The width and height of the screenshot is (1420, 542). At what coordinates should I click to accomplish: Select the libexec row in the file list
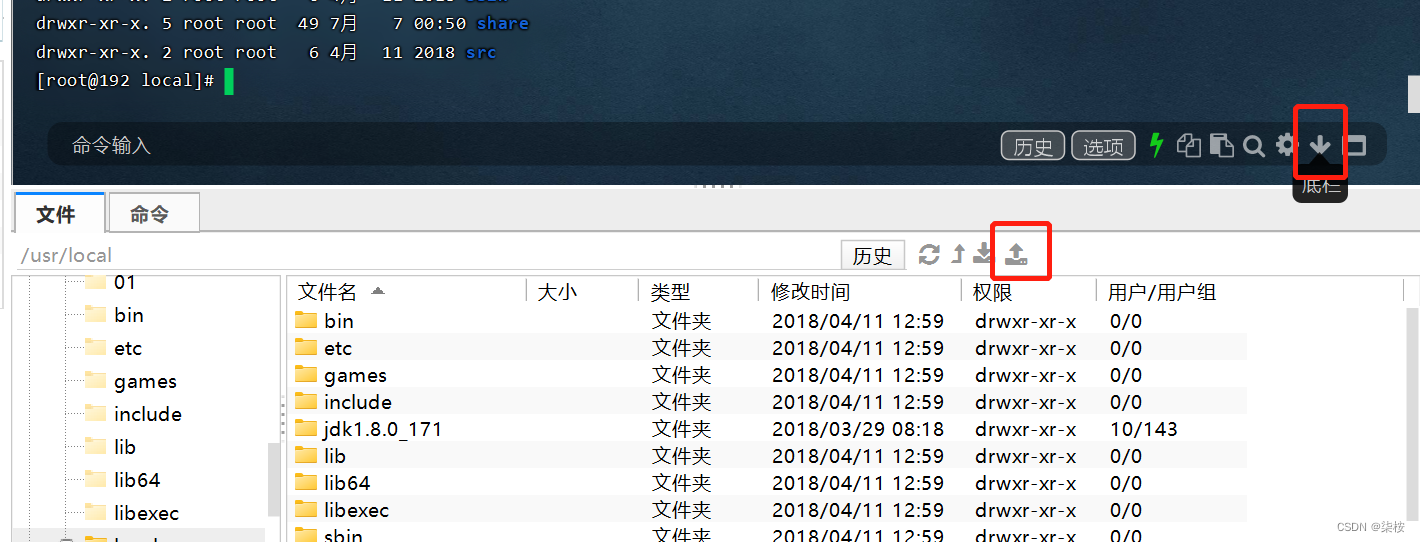pyautogui.click(x=768, y=510)
